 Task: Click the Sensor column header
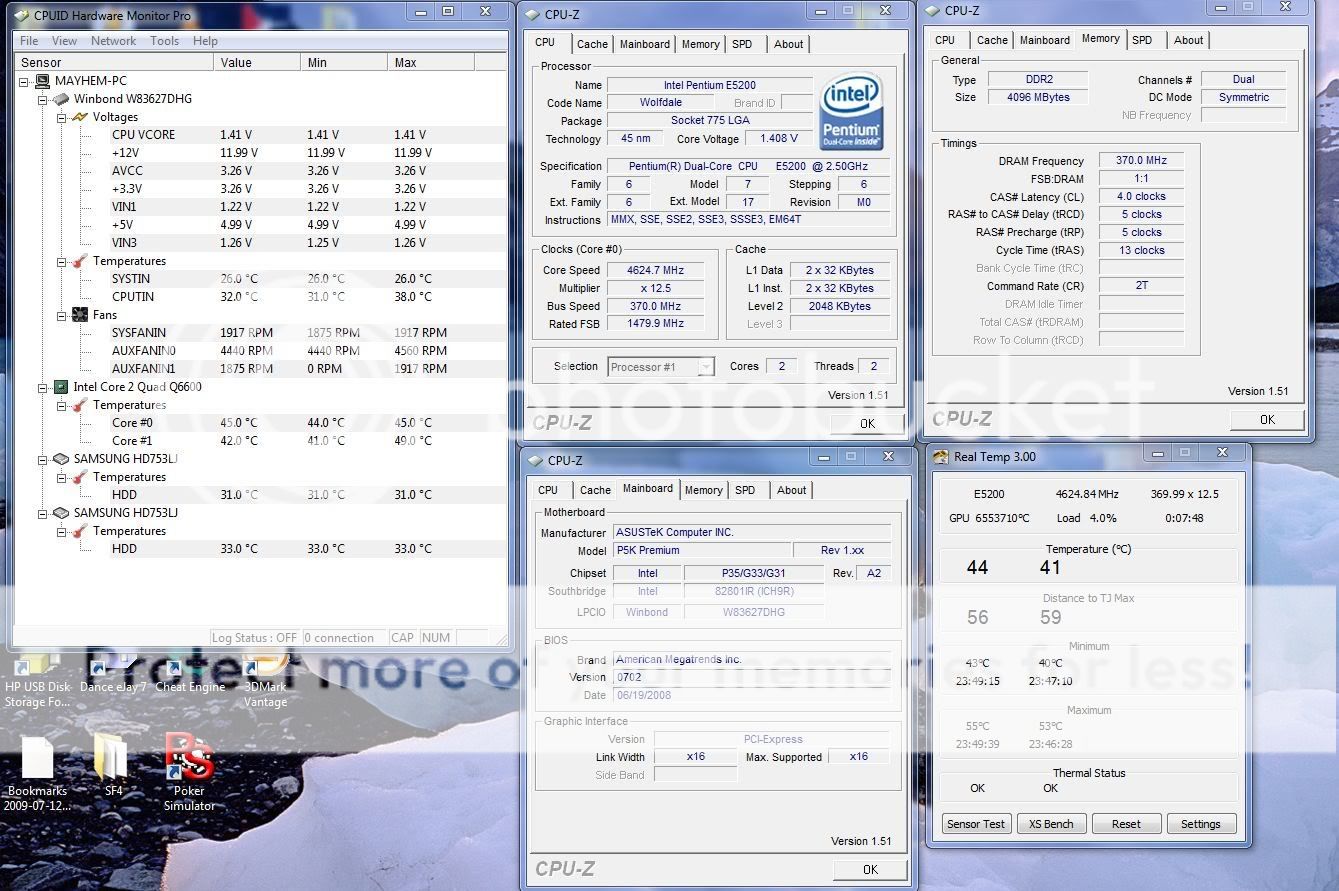[114, 62]
